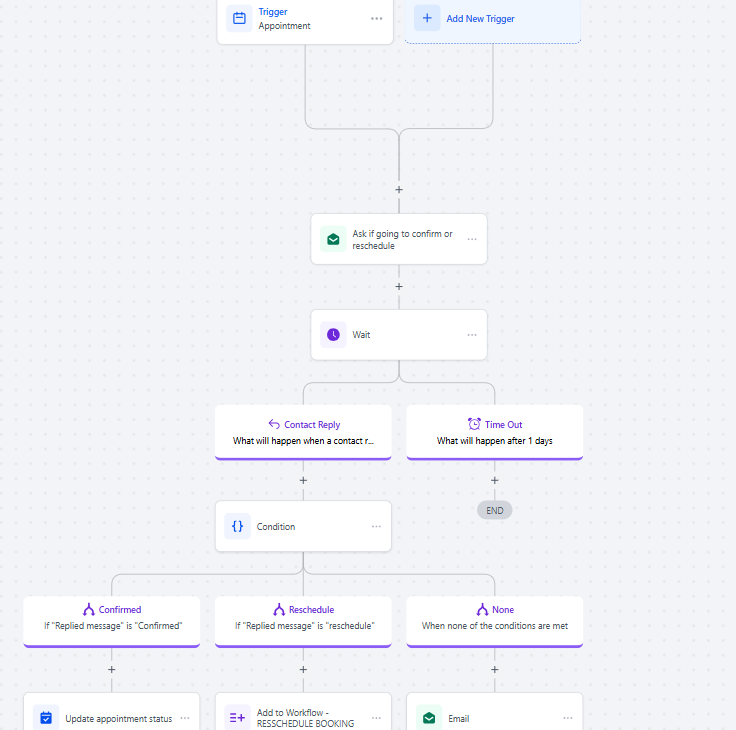Image resolution: width=736 pixels, height=730 pixels.
Task: Click the curly braces Condition icon
Action: [238, 526]
